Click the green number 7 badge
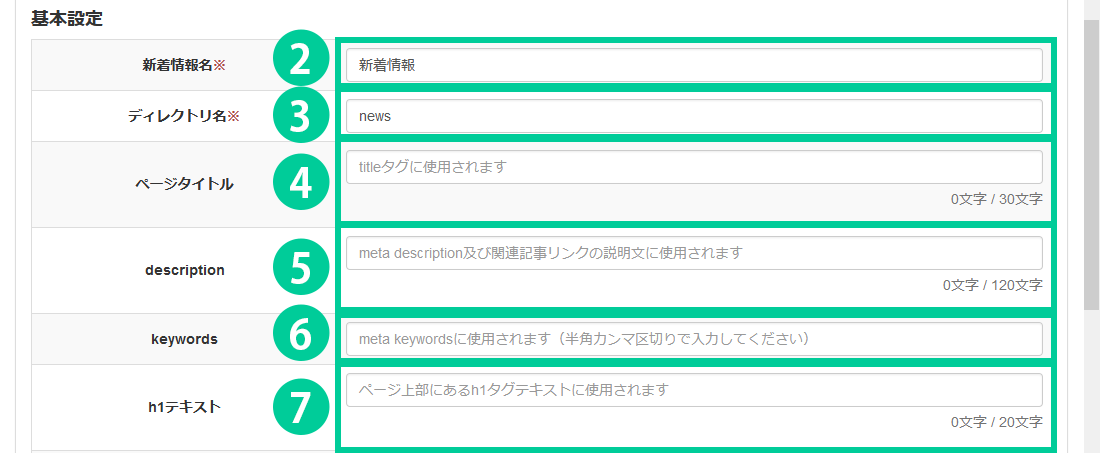The height and width of the screenshot is (453, 1100). pyautogui.click(x=300, y=406)
